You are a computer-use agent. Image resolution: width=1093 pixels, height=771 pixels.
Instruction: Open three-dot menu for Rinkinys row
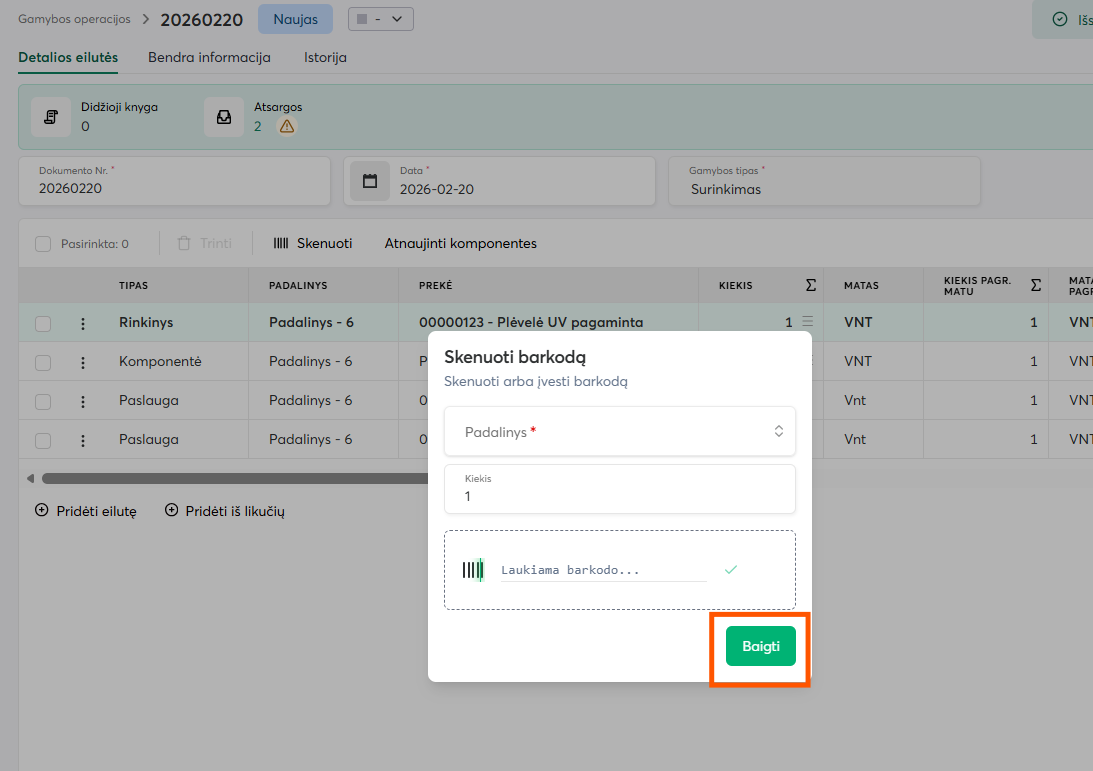(83, 323)
